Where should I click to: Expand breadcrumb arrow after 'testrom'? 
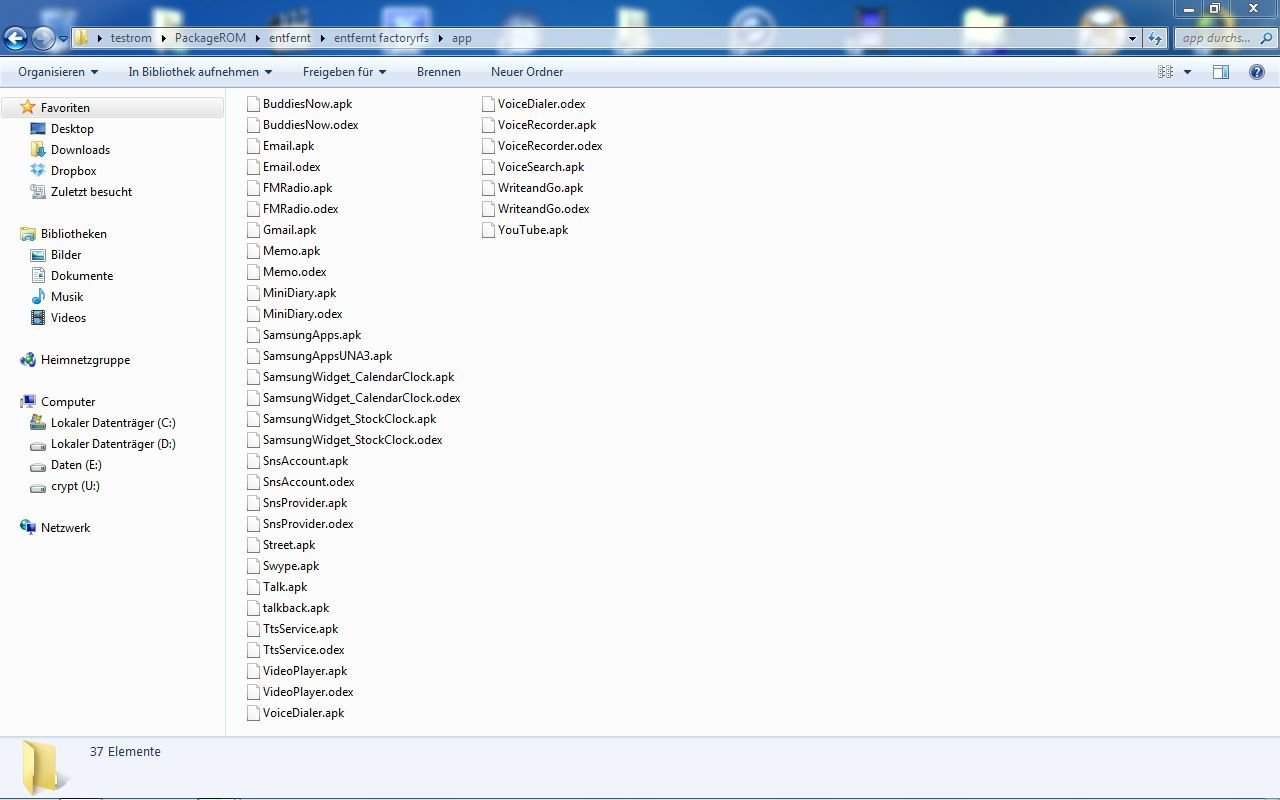[163, 38]
